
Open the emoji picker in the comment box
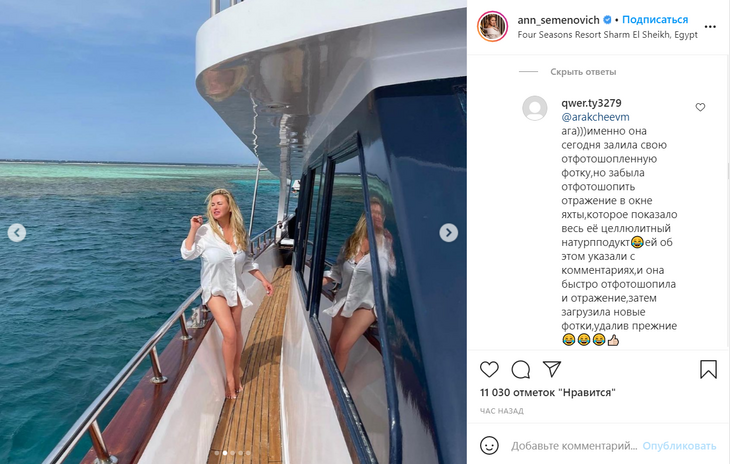pyautogui.click(x=489, y=445)
